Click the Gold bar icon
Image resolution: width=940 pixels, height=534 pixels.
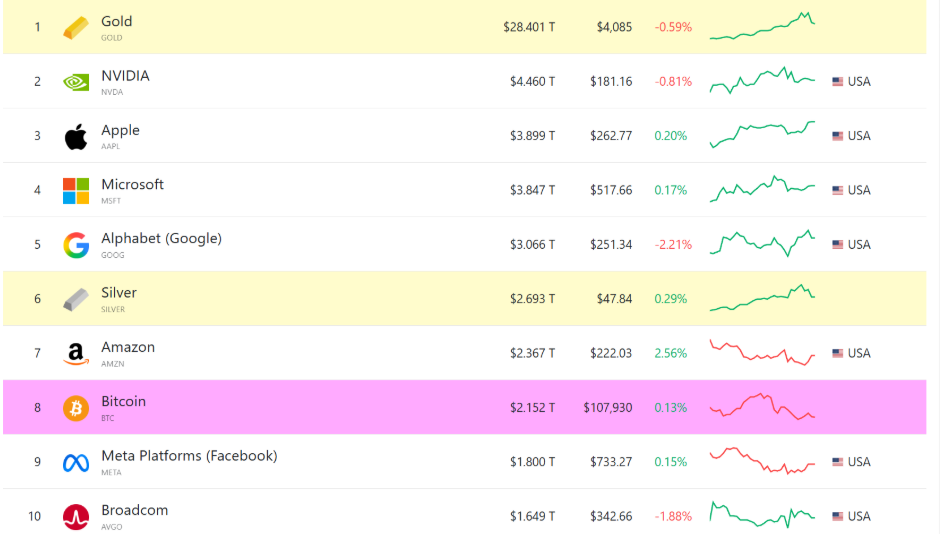point(76,27)
